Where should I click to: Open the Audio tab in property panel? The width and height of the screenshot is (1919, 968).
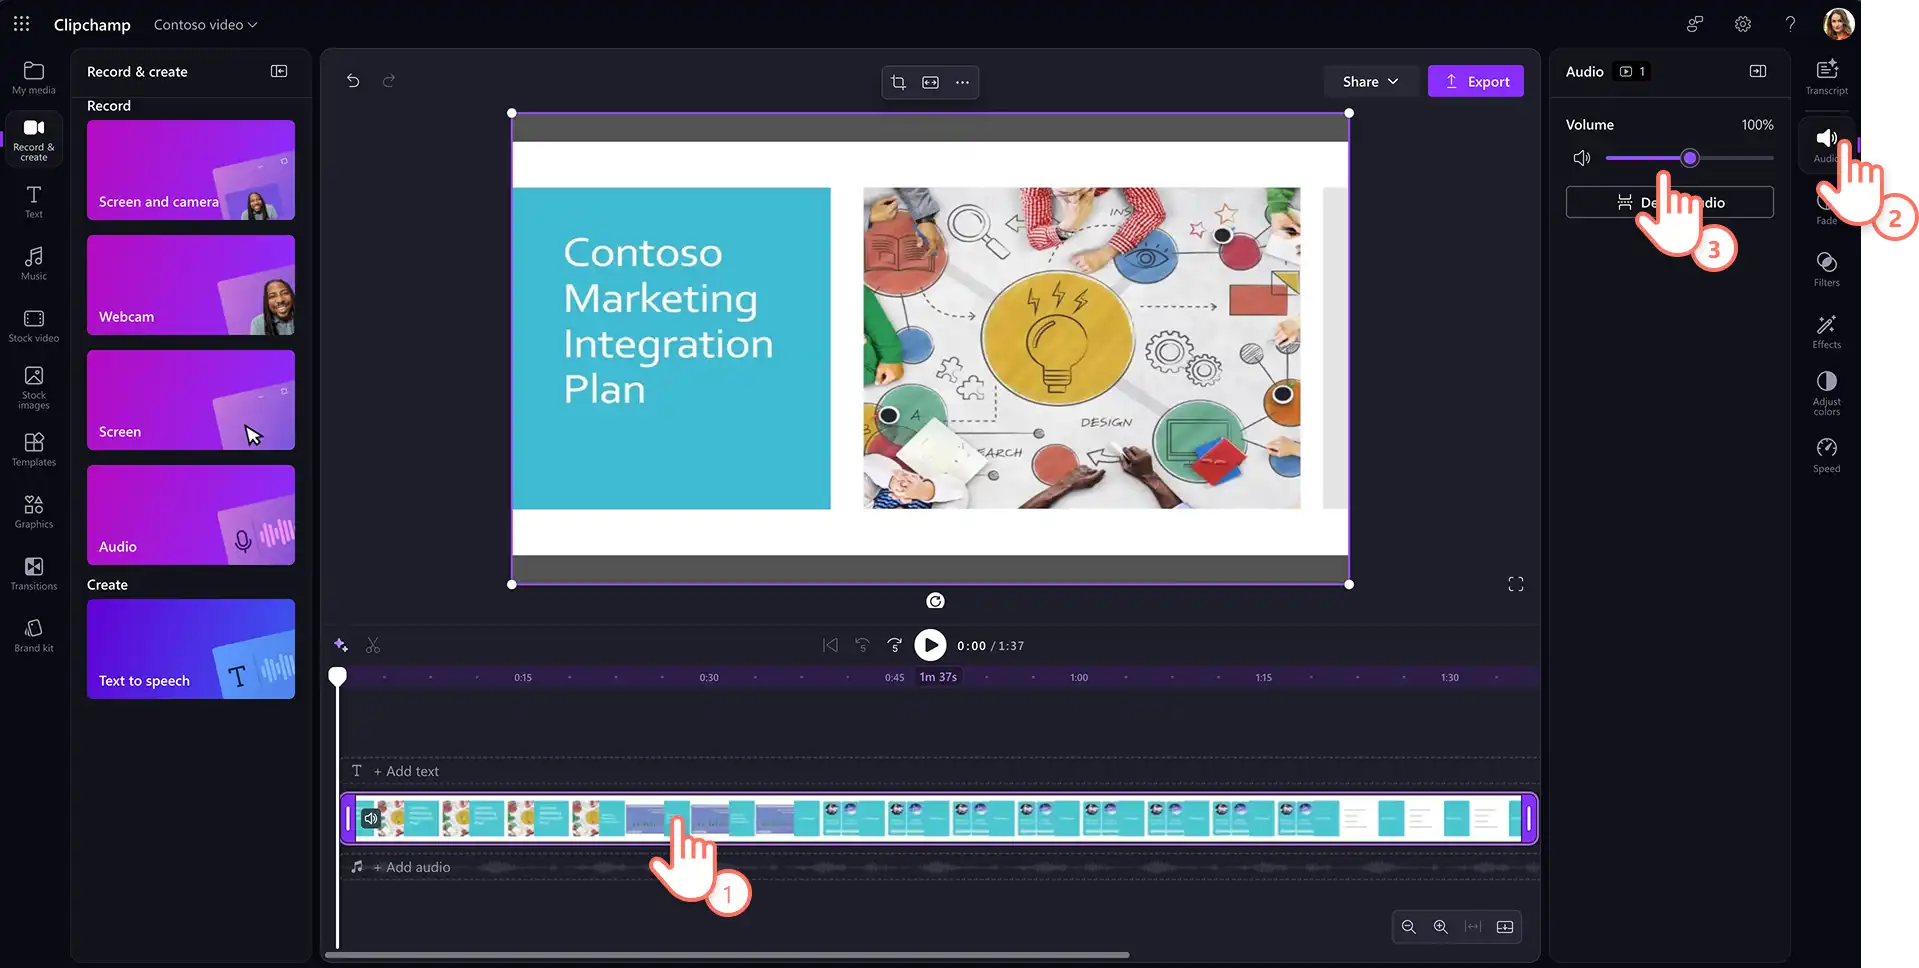pos(1826,144)
